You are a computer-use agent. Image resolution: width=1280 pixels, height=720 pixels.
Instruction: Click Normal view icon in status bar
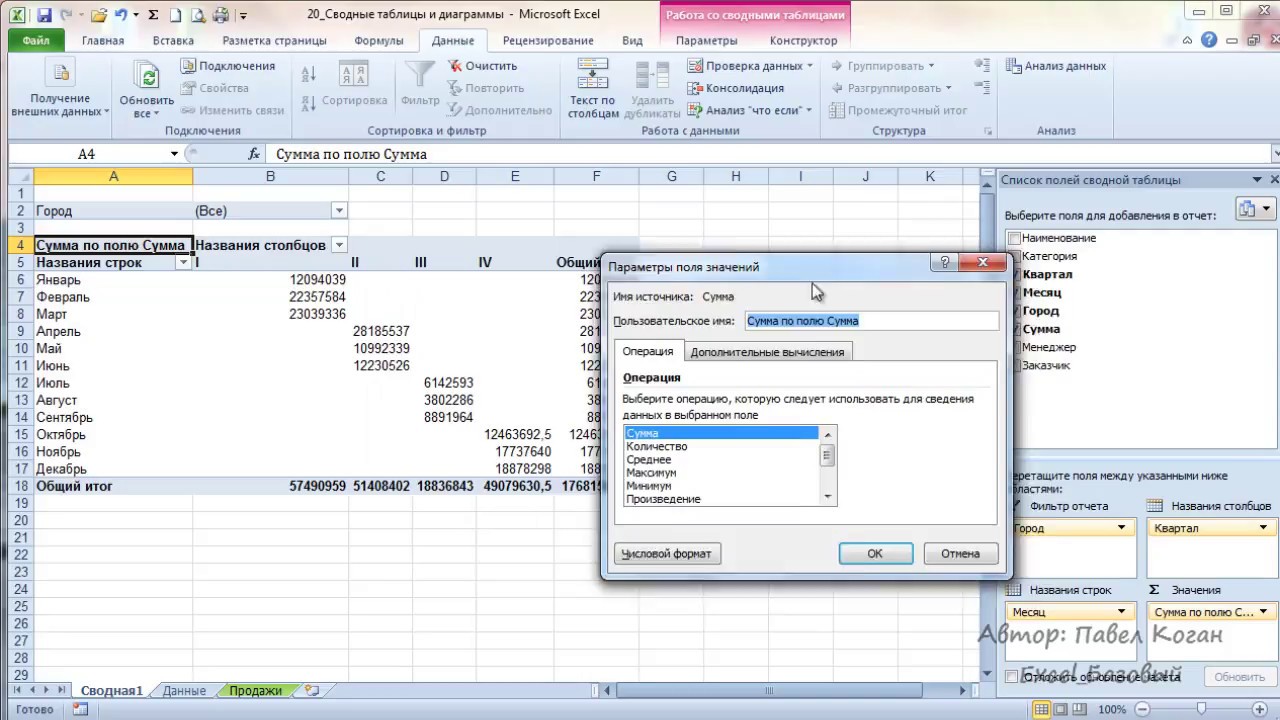coord(1041,709)
